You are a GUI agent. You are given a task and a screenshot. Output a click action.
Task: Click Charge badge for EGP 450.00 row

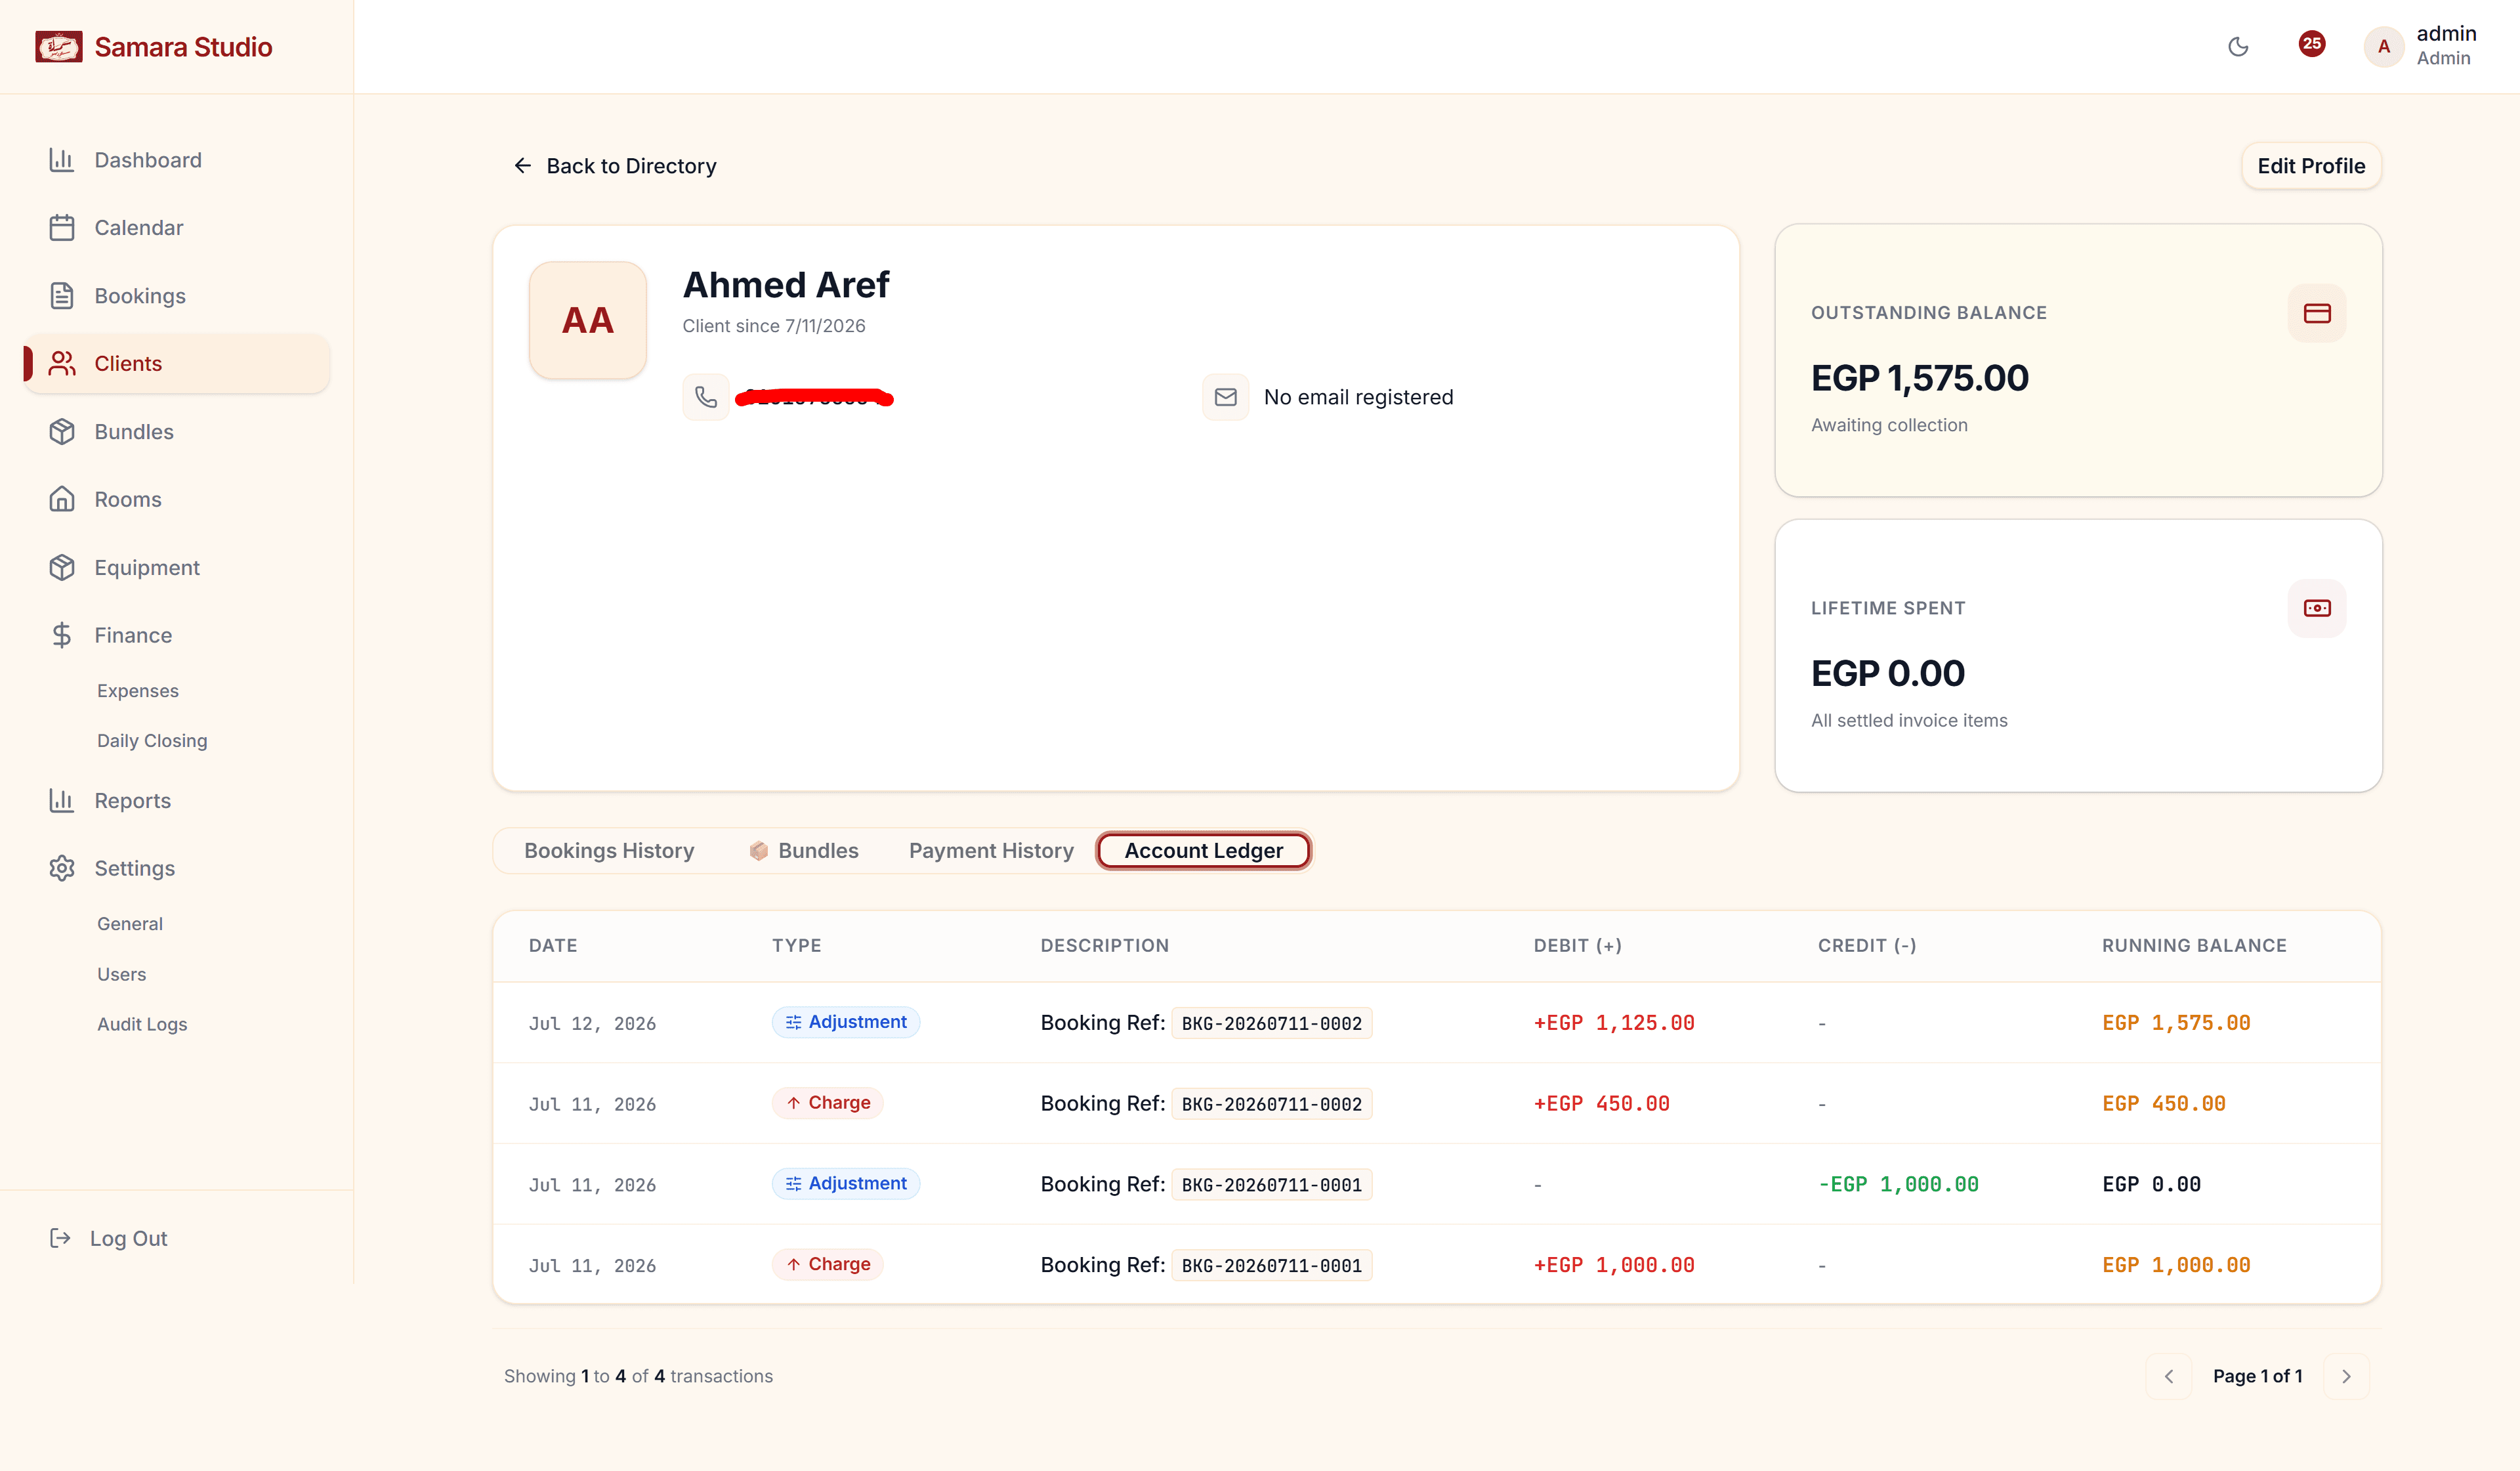pos(828,1103)
